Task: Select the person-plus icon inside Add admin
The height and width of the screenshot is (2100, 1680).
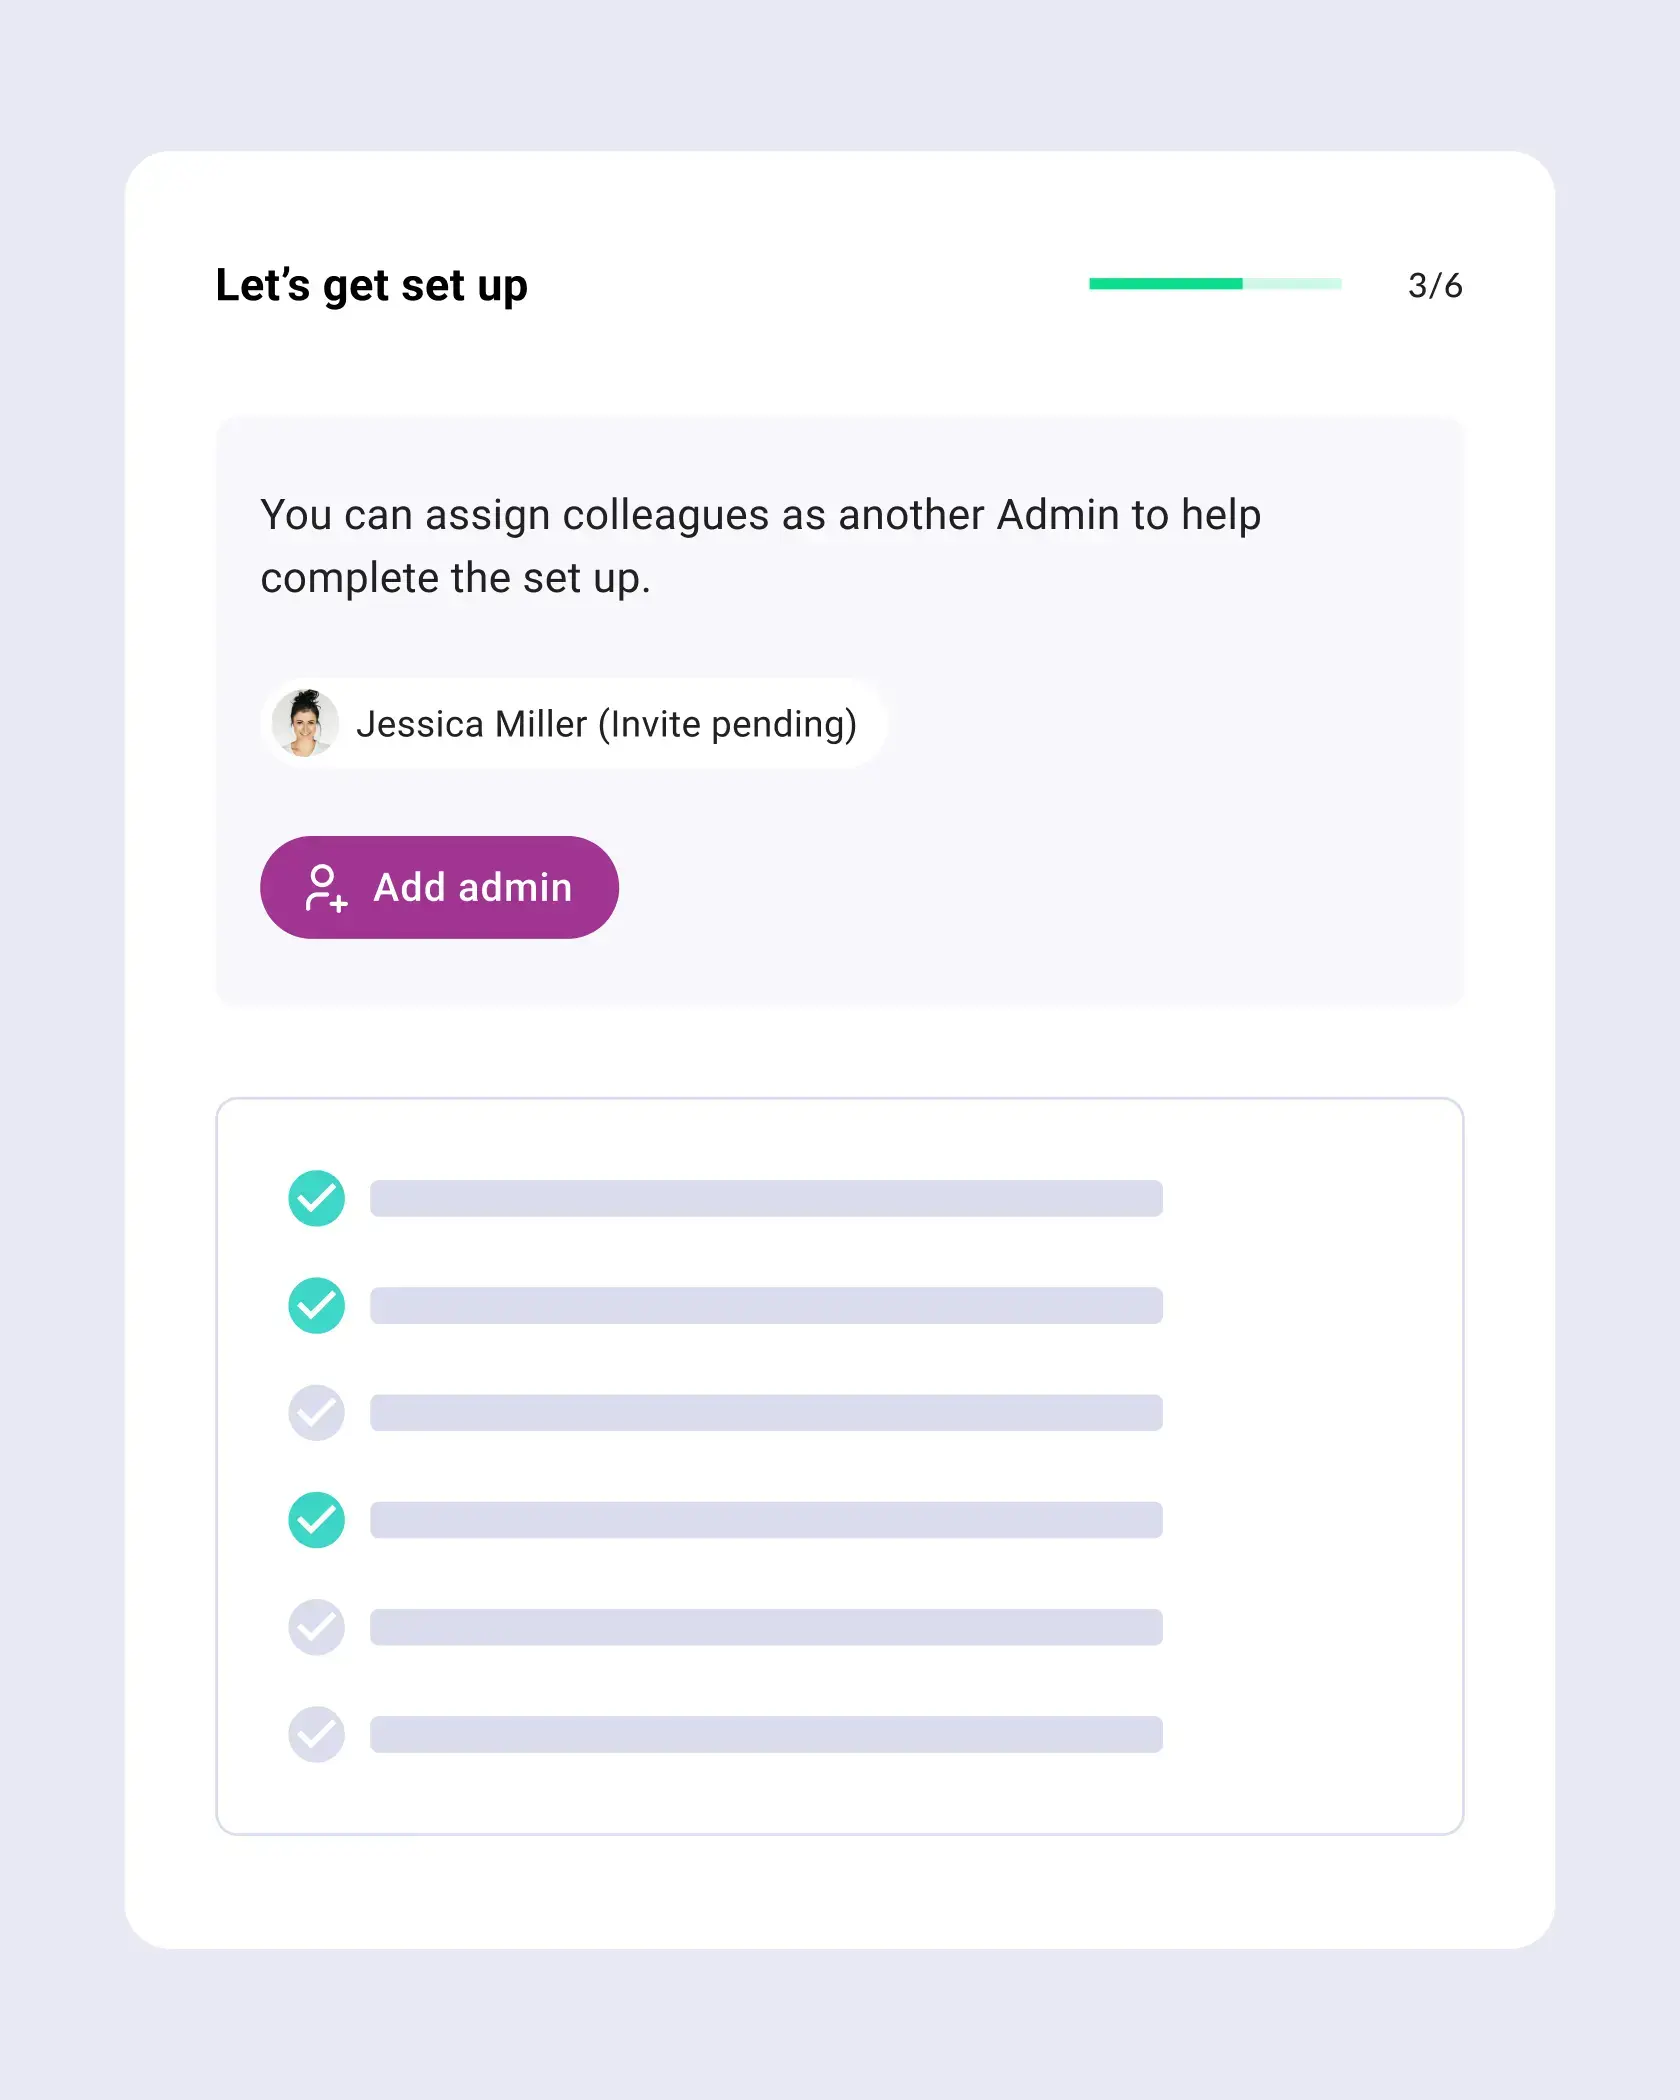Action: click(325, 888)
